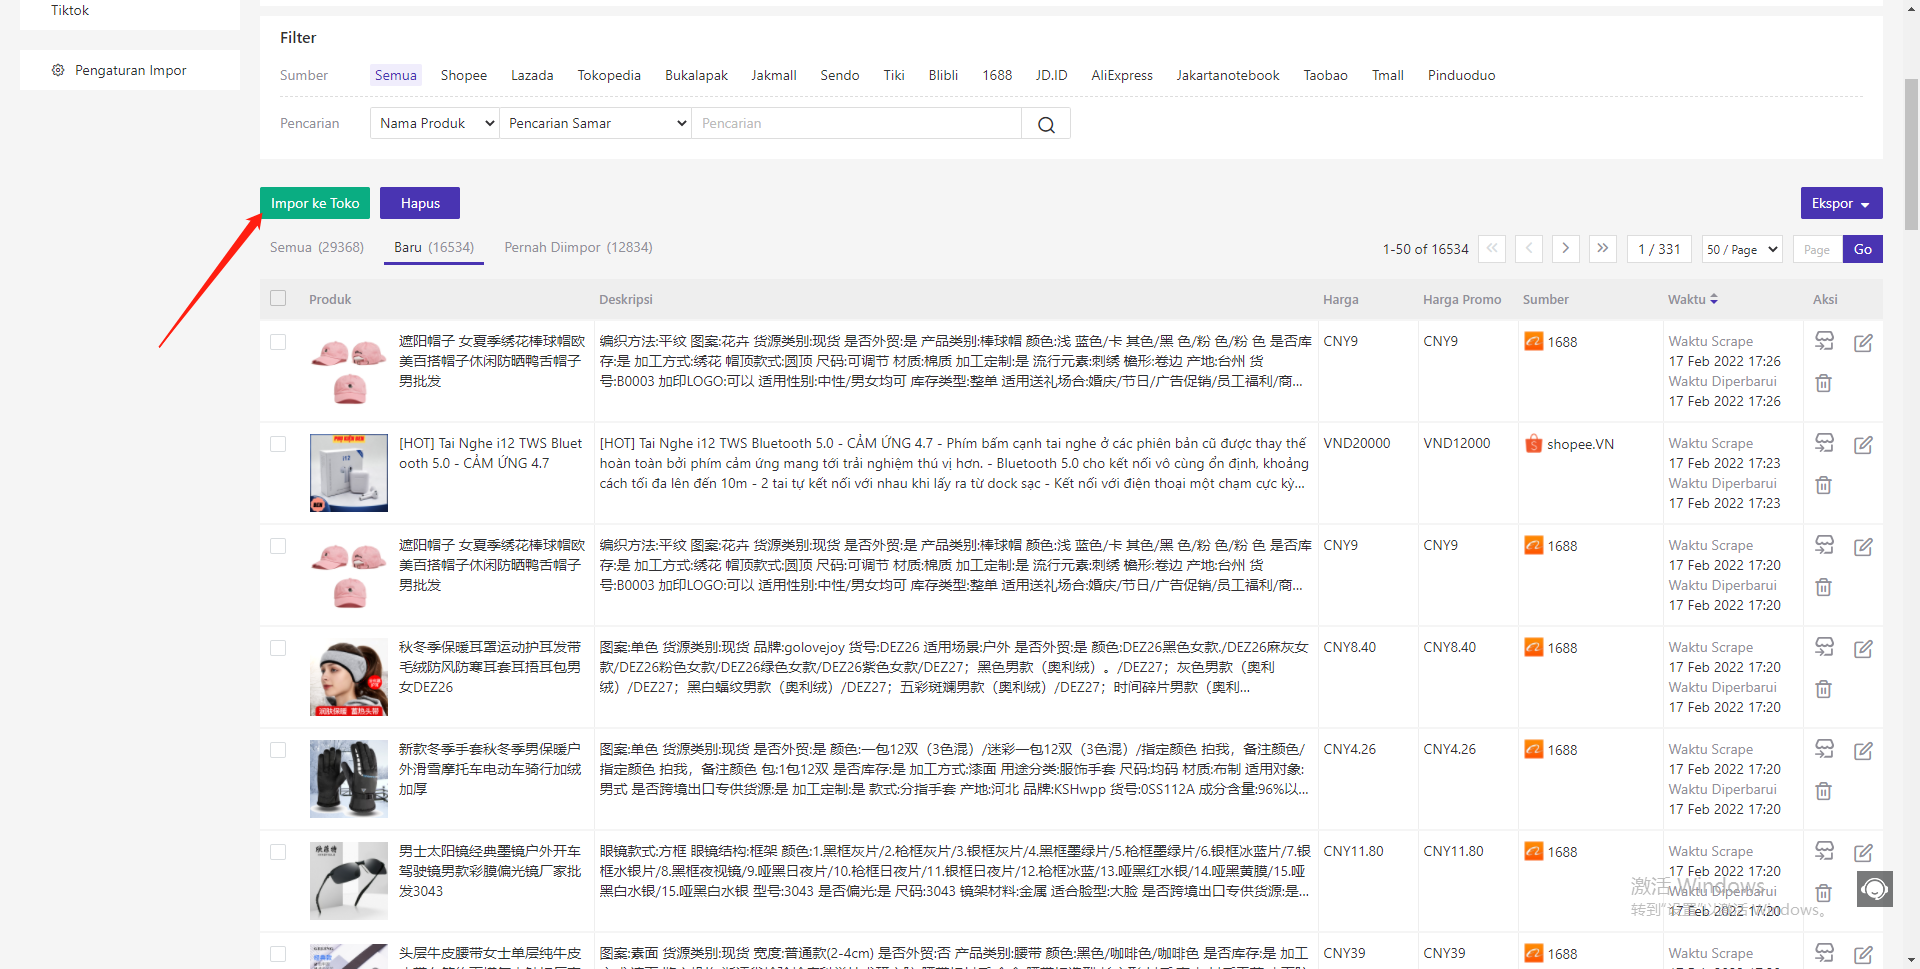Screen dimensions: 1920x969
Task: Open the chat support bubble icon
Action: click(x=1874, y=888)
